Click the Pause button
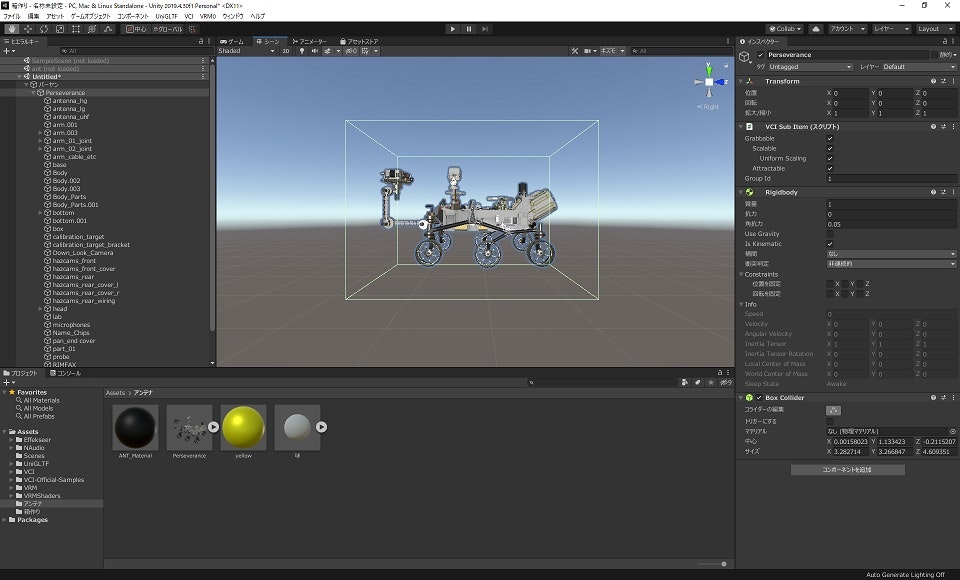 coord(469,29)
